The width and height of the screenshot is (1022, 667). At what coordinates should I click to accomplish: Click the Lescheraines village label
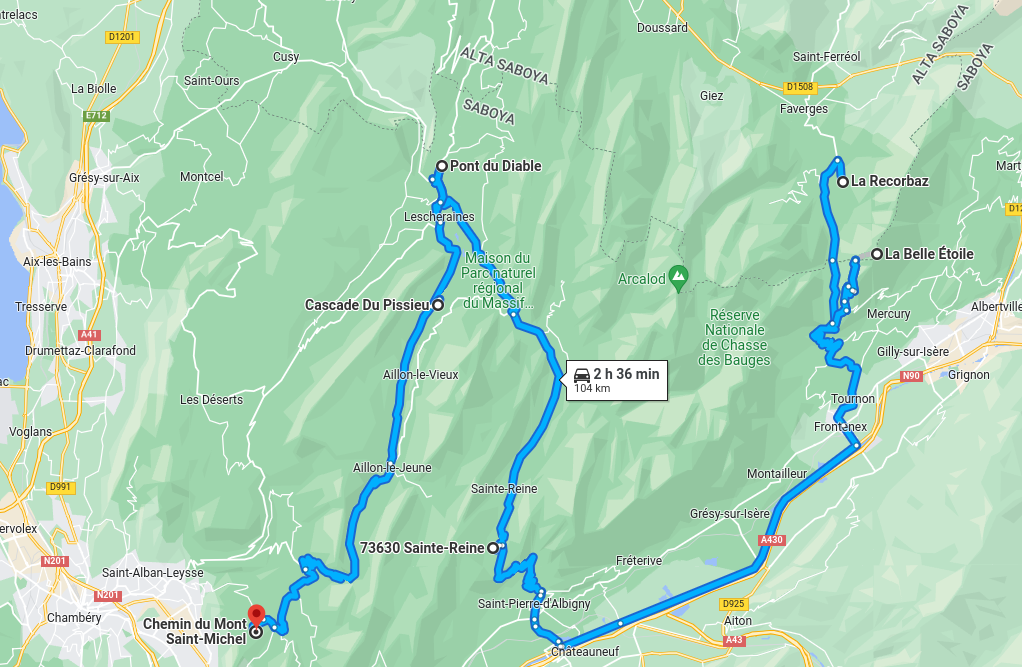click(x=439, y=216)
